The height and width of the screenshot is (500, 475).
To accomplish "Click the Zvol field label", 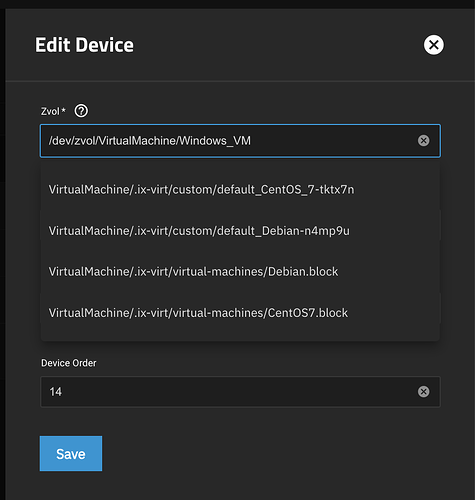I will pos(50,111).
